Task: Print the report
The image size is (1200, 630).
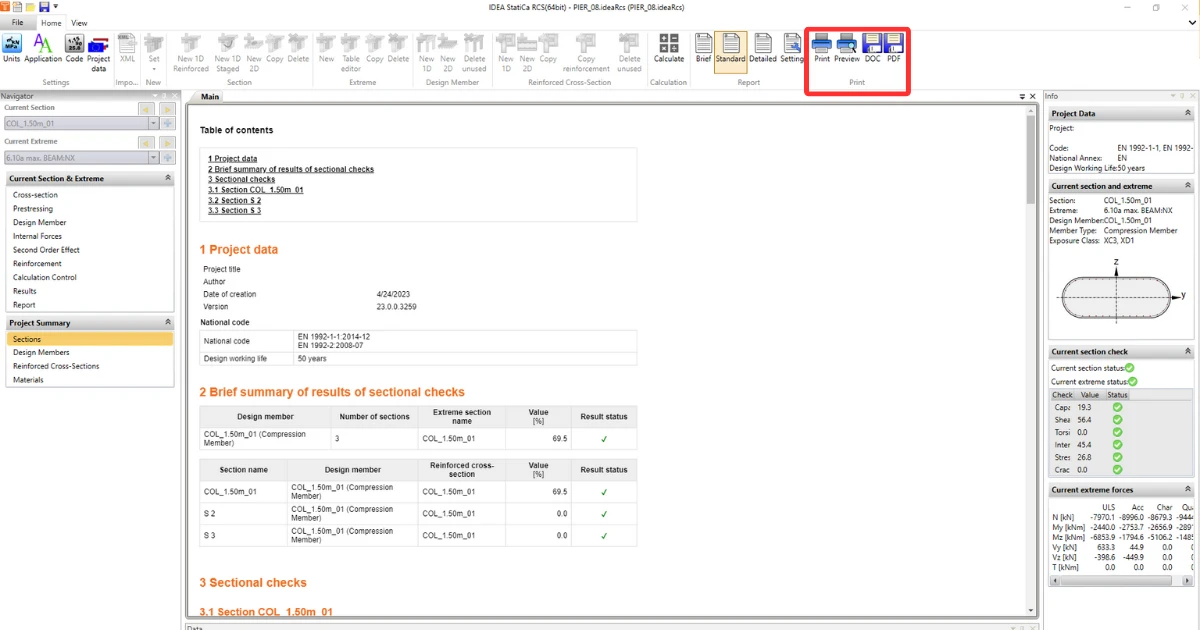Action: coord(822,47)
